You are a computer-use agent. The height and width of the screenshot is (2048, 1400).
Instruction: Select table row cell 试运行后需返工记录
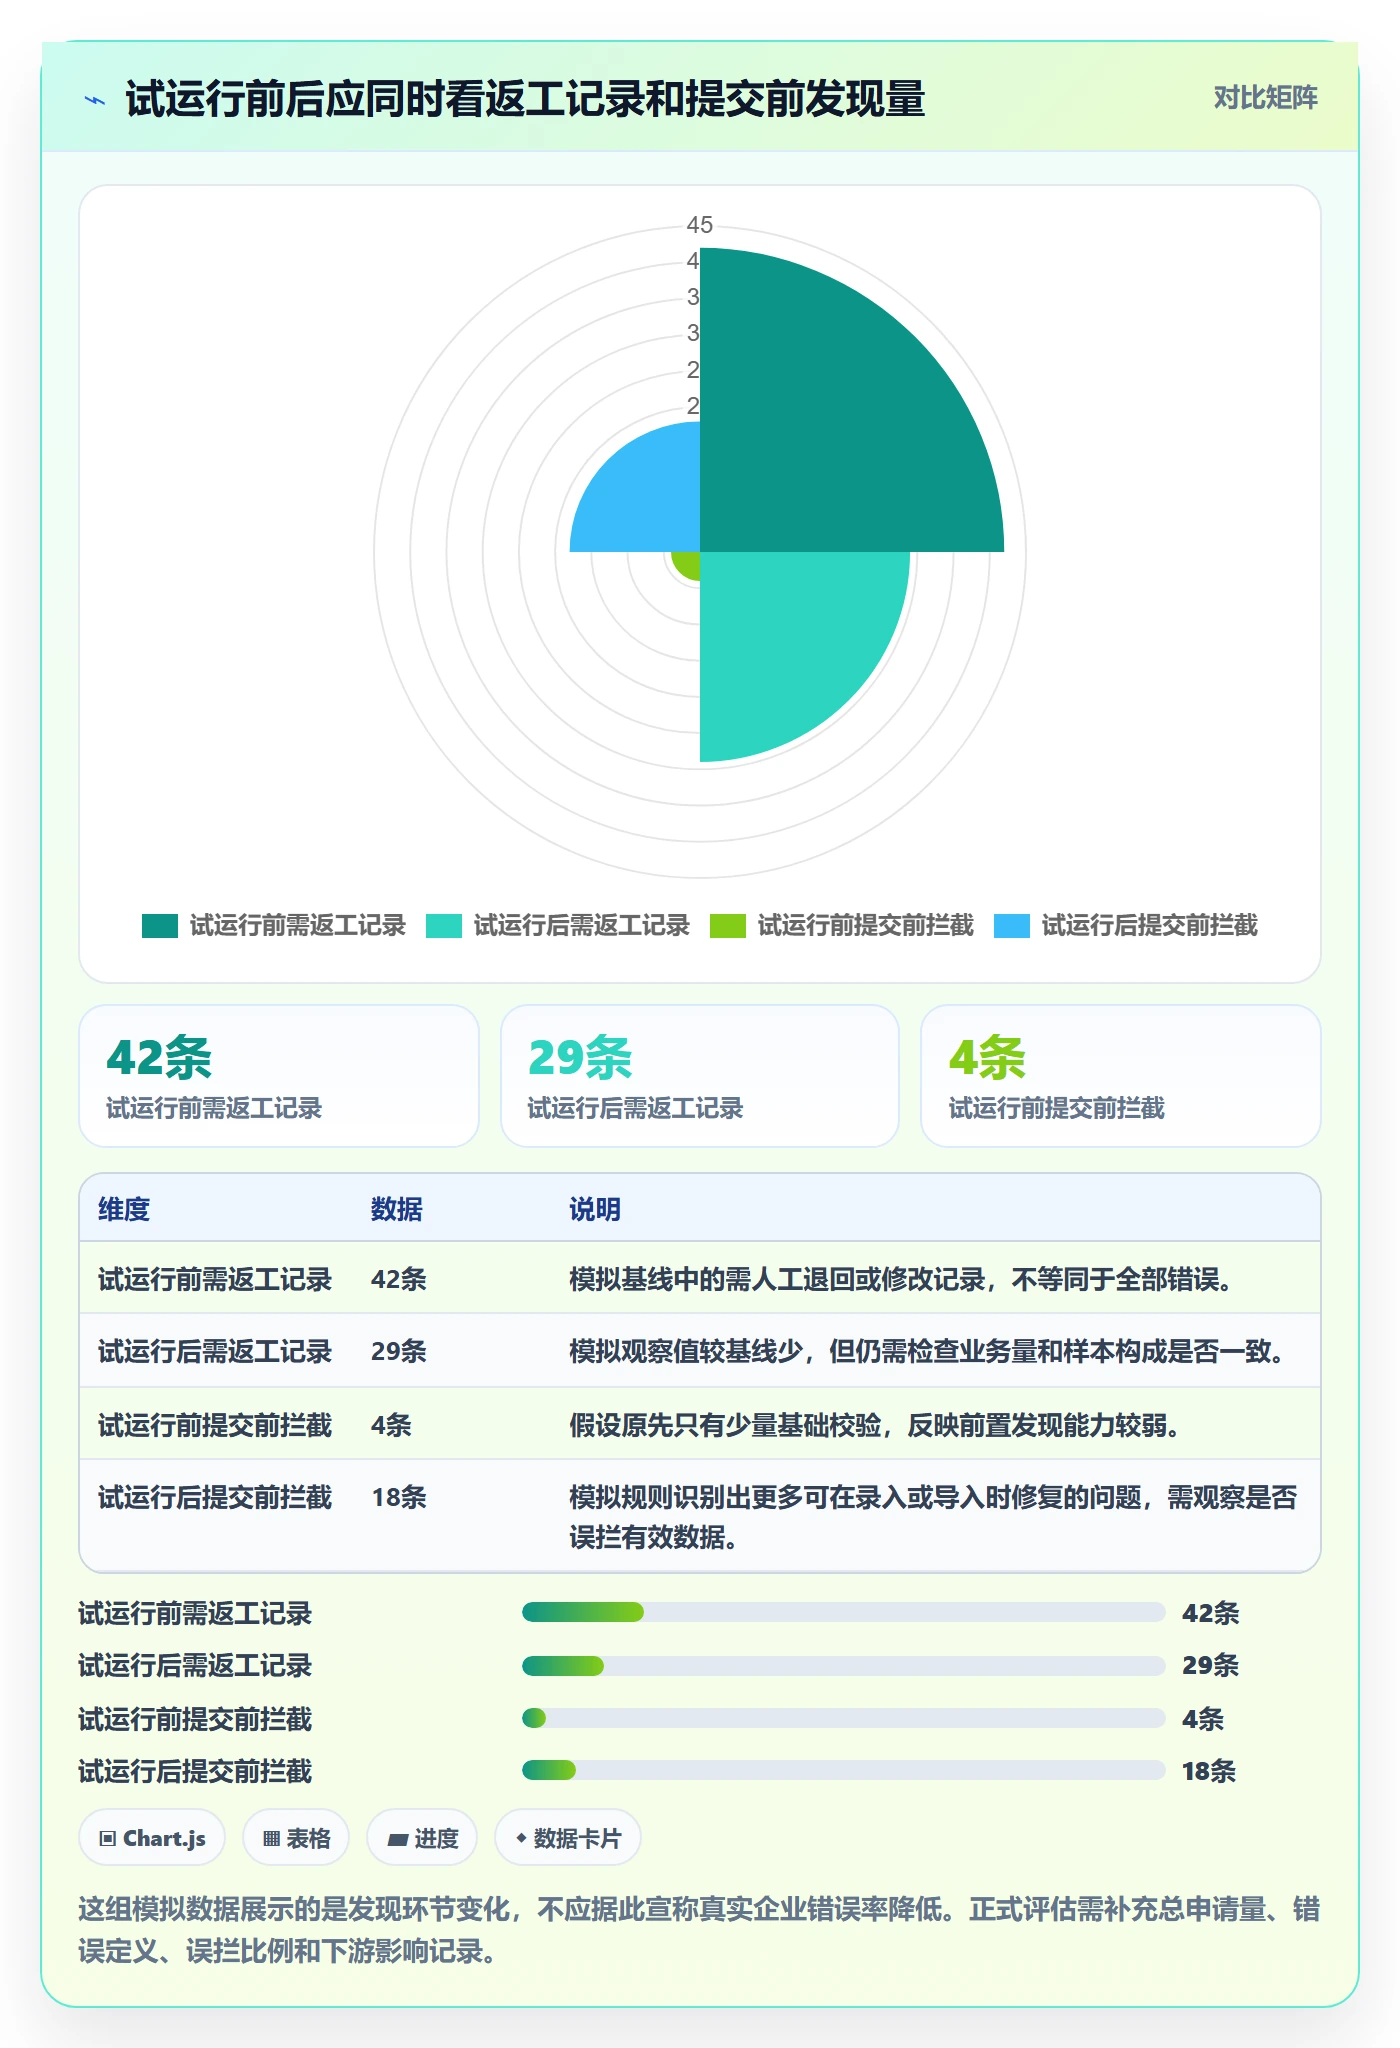(215, 1351)
